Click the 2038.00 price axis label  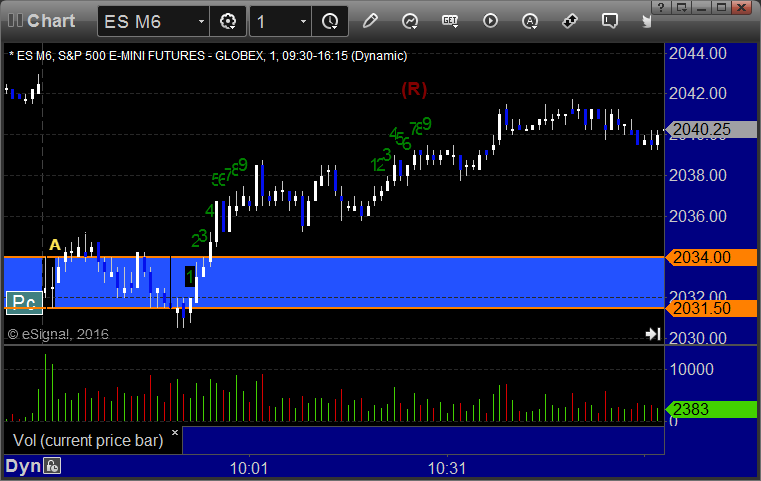(697, 175)
